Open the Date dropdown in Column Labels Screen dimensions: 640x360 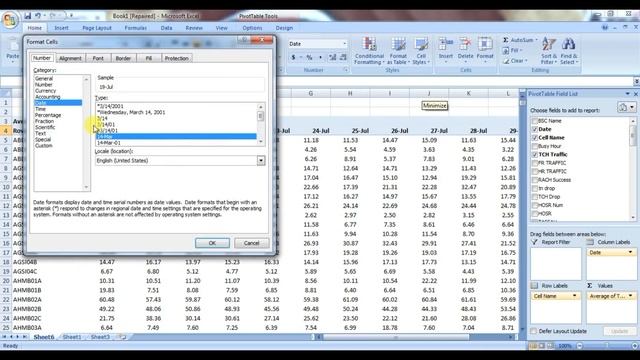(630, 252)
